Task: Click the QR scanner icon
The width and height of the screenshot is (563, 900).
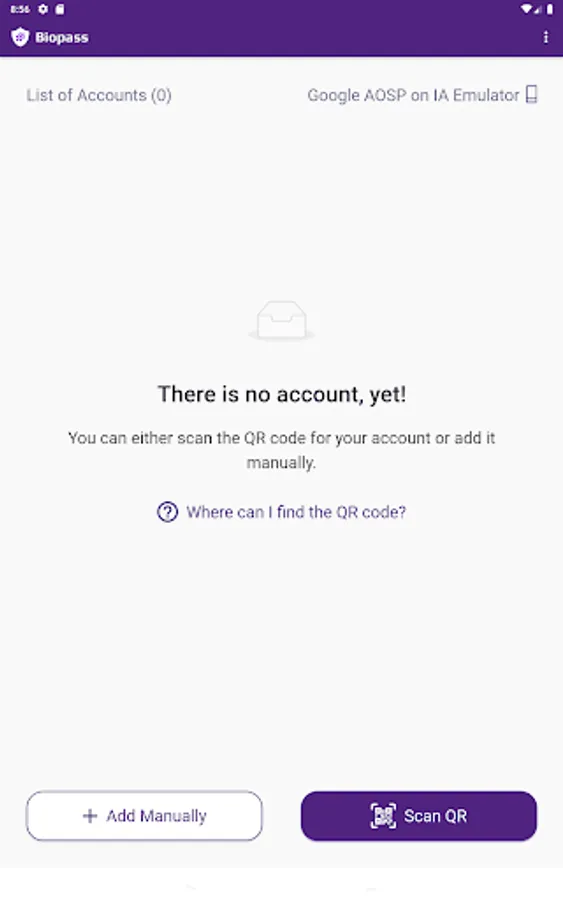Action: [383, 816]
